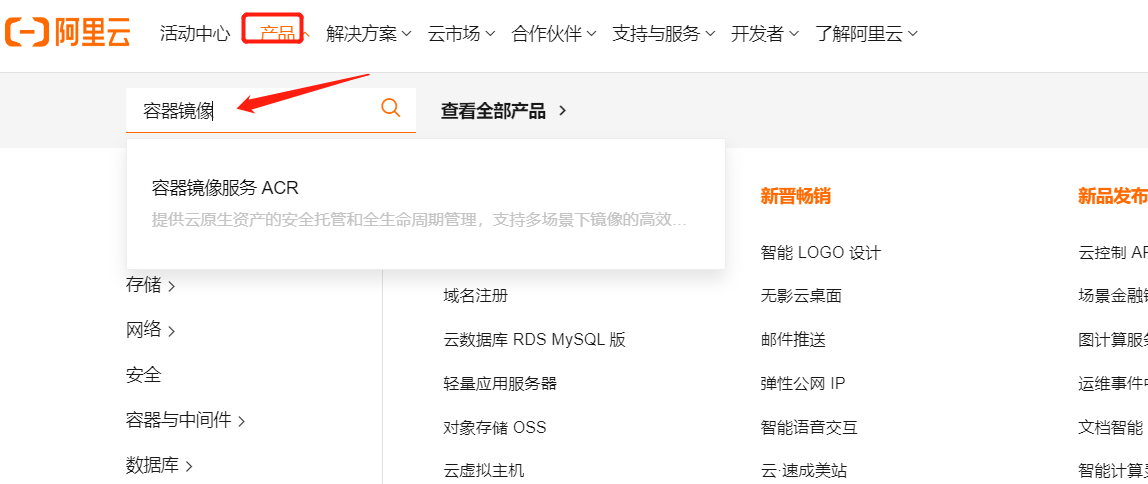Open 文档智能 link

pos(1111,428)
